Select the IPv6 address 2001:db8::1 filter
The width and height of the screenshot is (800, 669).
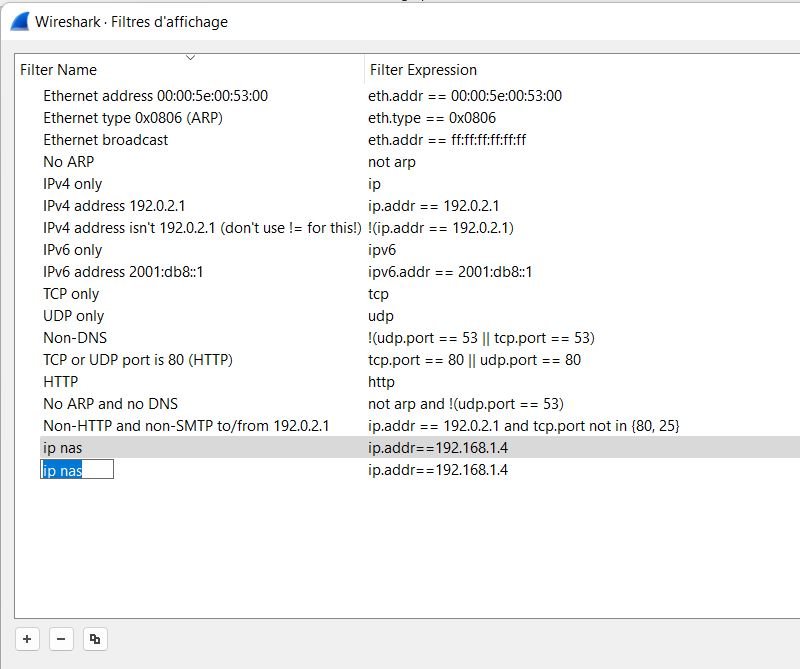pyautogui.click(x=123, y=272)
